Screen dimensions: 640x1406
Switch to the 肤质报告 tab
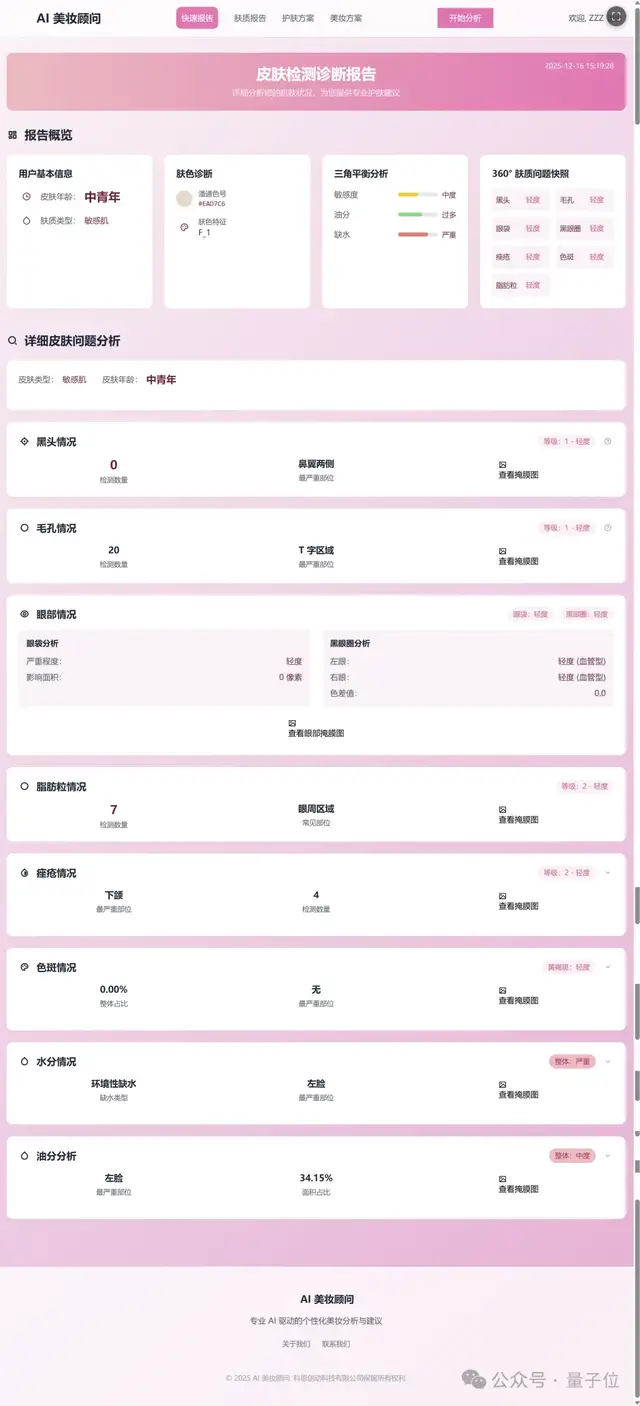coord(250,18)
